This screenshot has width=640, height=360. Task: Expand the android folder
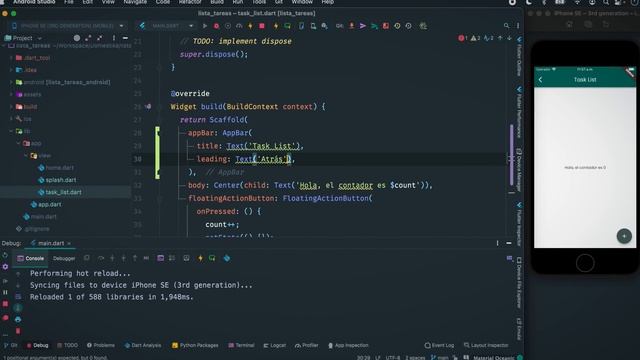11,82
